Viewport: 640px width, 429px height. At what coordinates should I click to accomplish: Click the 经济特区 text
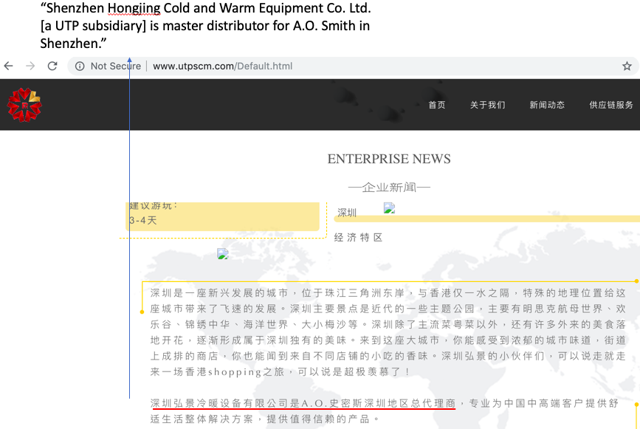[358, 238]
